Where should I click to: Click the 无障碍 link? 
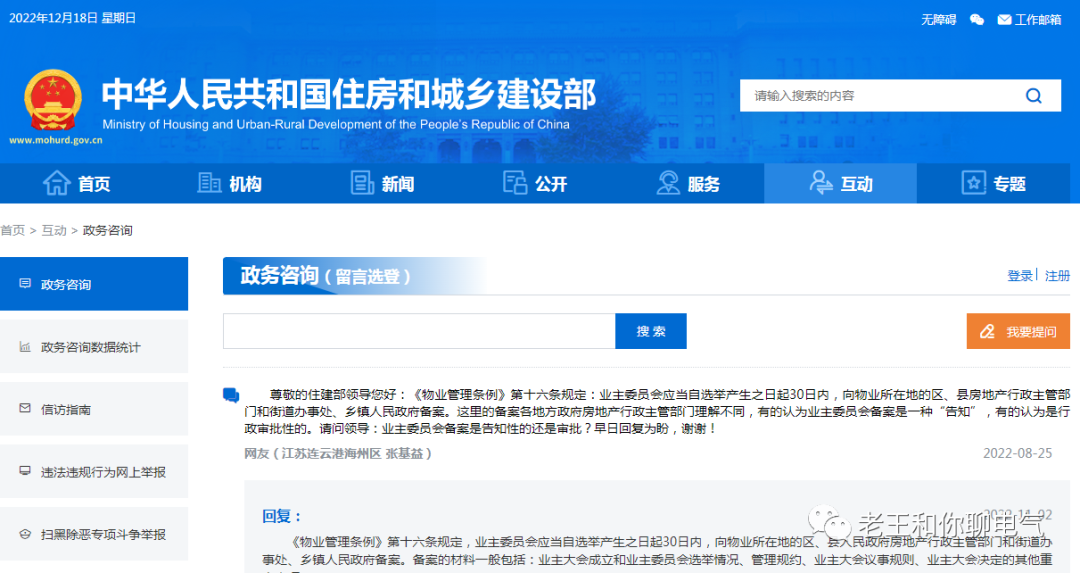click(x=939, y=20)
